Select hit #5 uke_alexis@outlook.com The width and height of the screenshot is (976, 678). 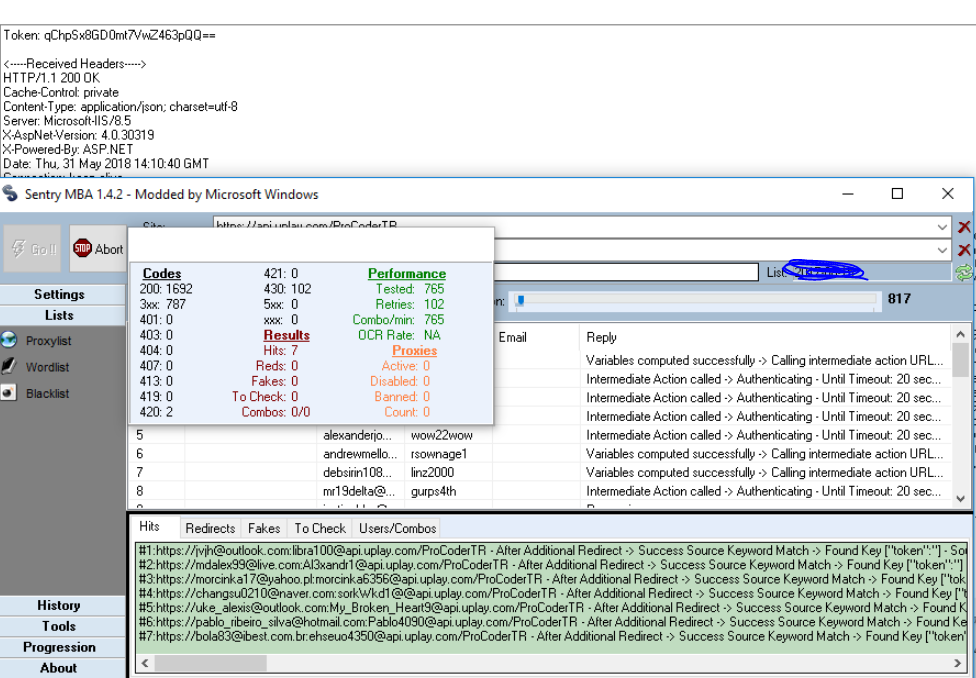(x=551, y=608)
